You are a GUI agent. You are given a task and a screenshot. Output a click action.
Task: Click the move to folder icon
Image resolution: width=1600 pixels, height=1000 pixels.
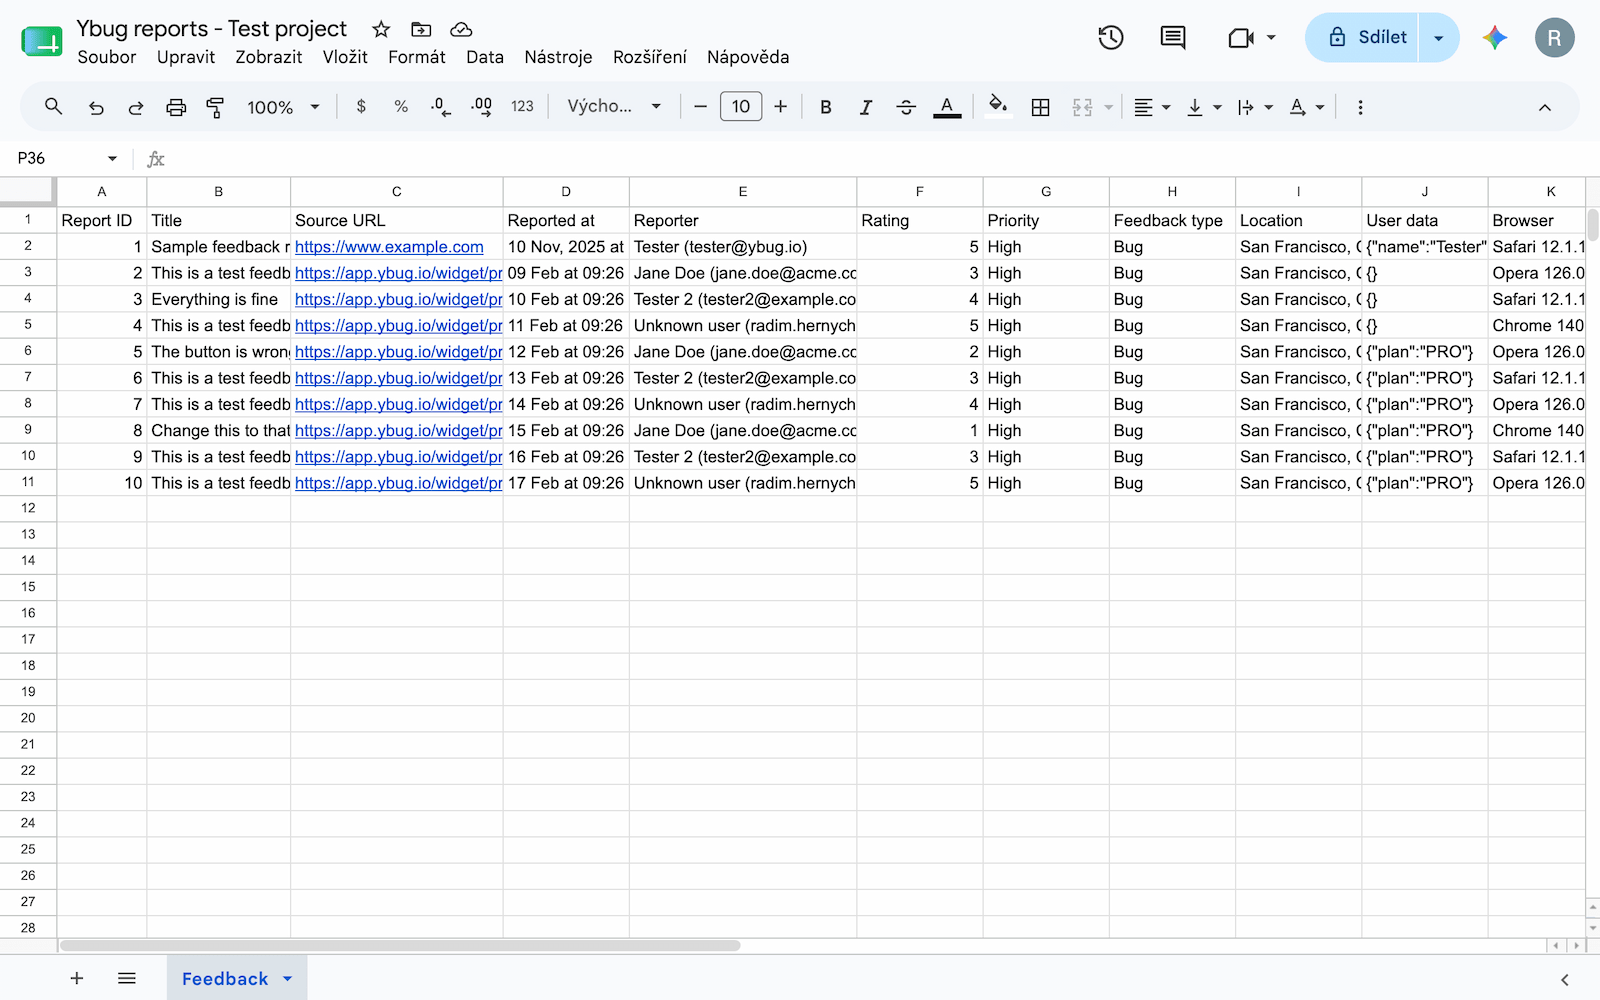click(421, 29)
